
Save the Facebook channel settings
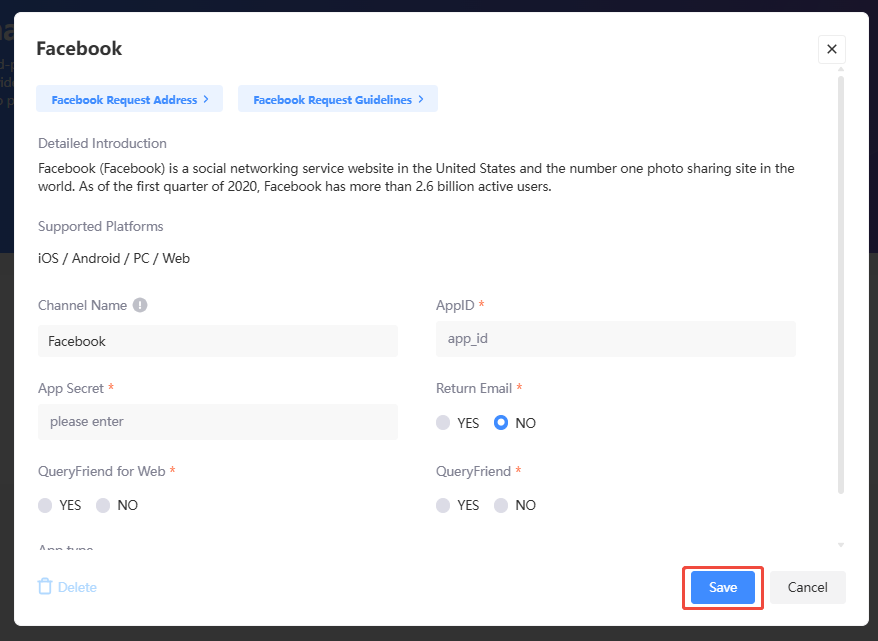click(x=722, y=587)
